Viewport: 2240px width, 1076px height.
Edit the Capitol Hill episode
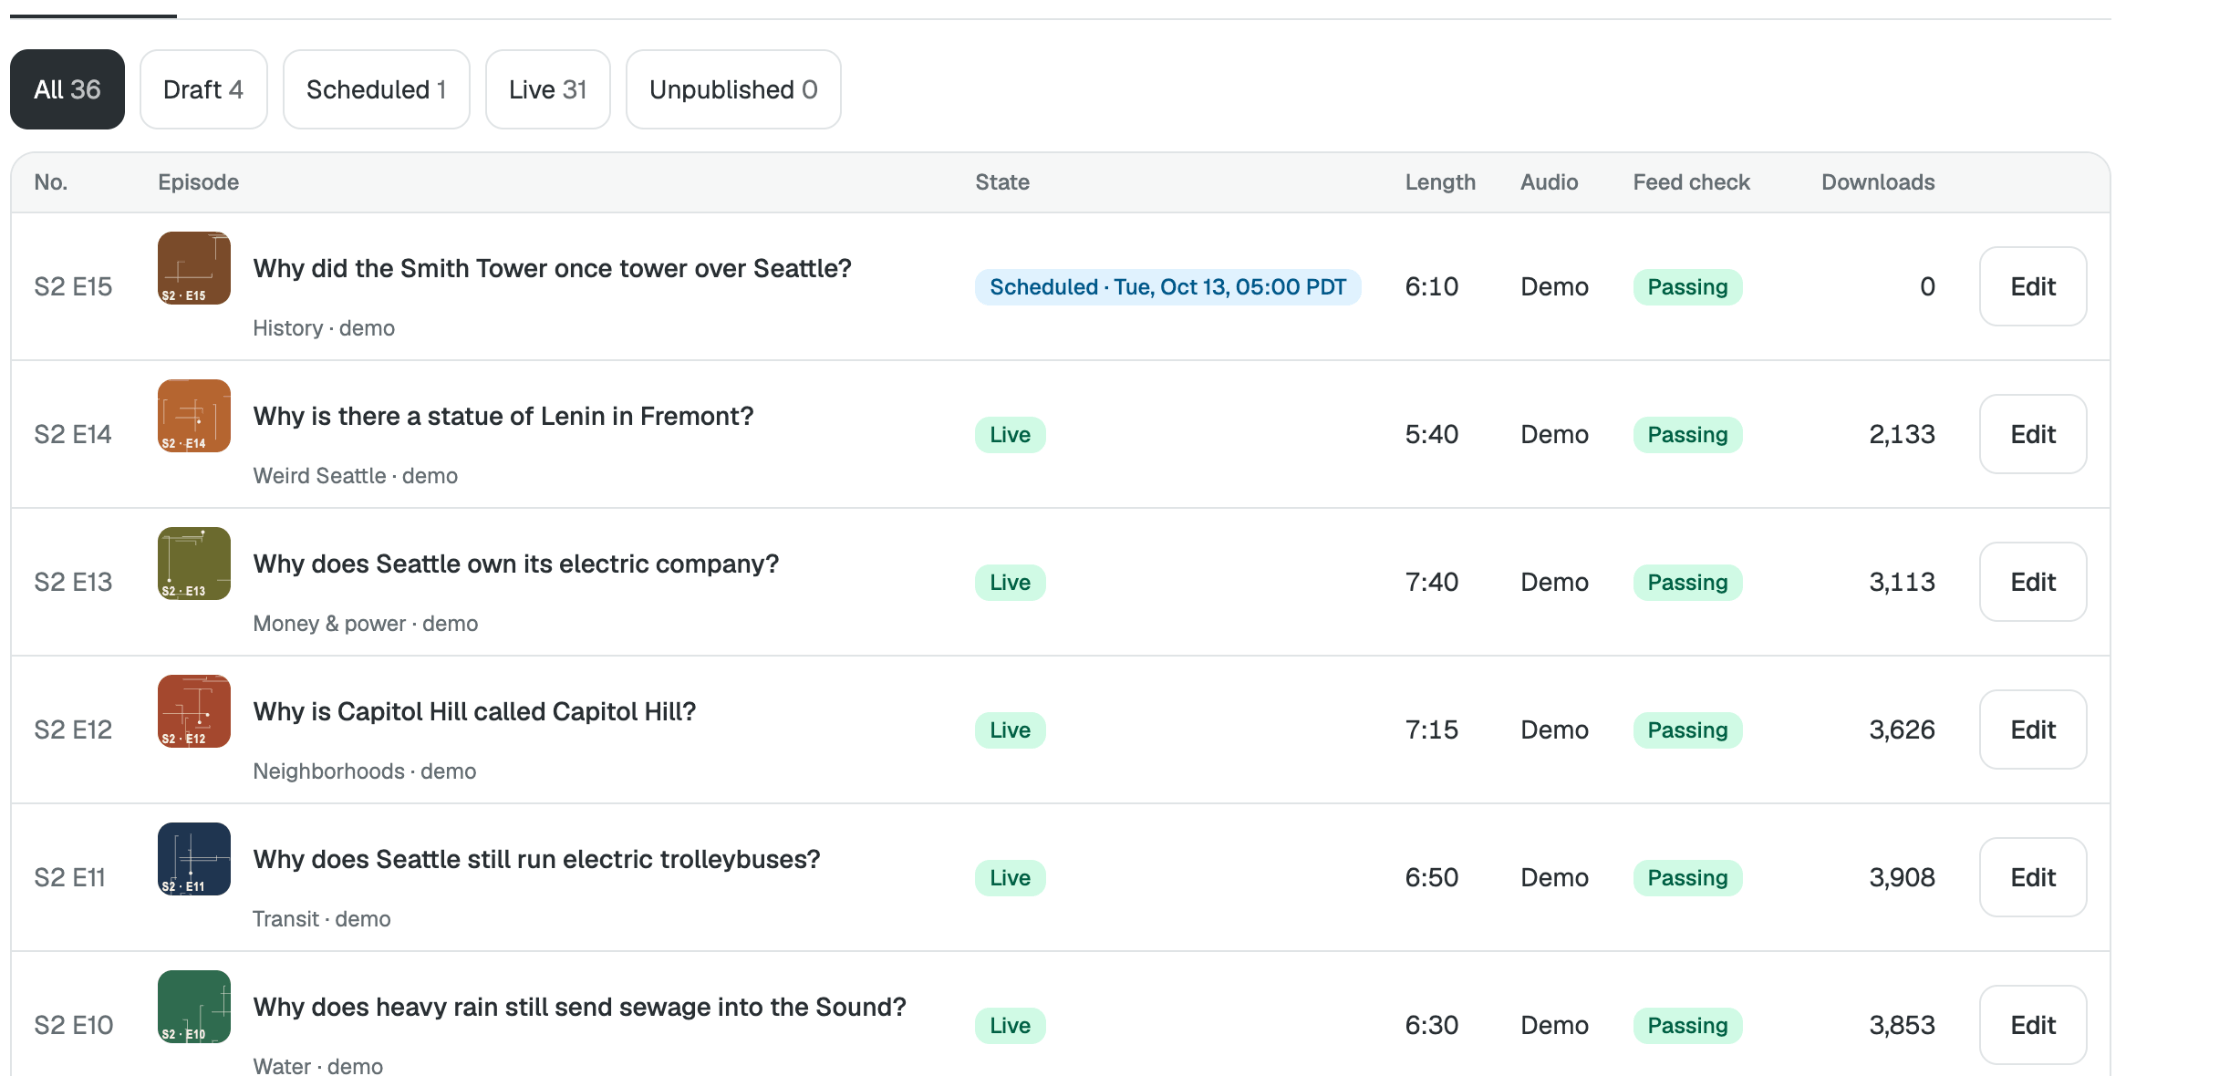coord(2033,729)
